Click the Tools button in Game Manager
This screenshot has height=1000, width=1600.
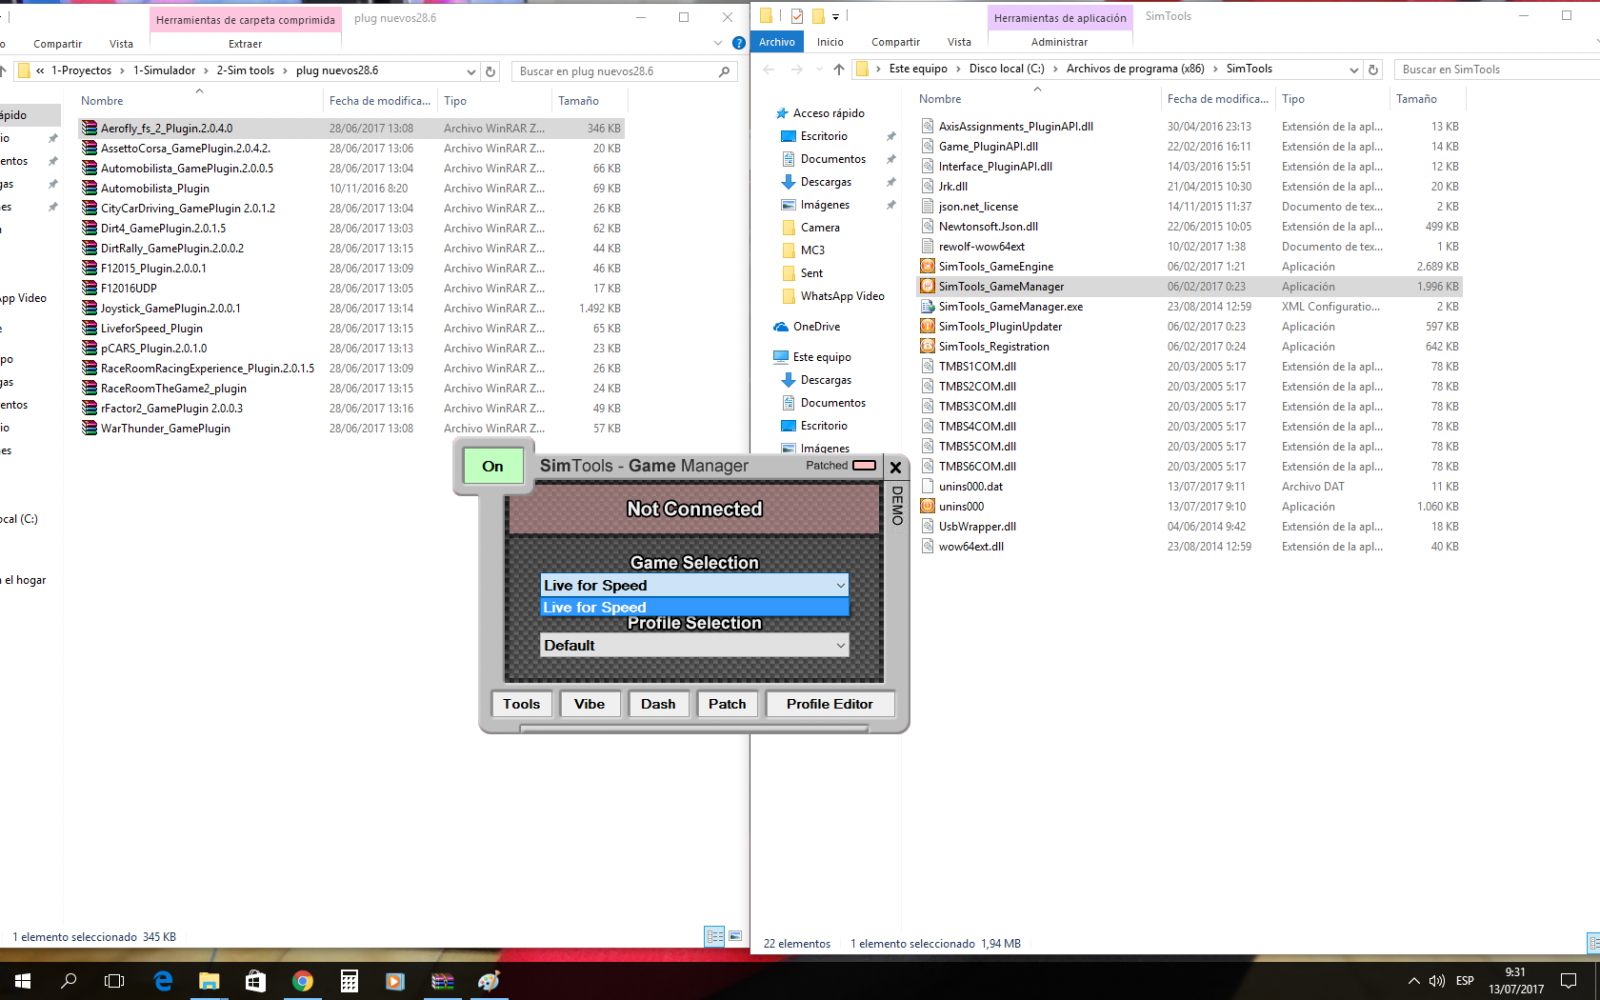(x=521, y=704)
